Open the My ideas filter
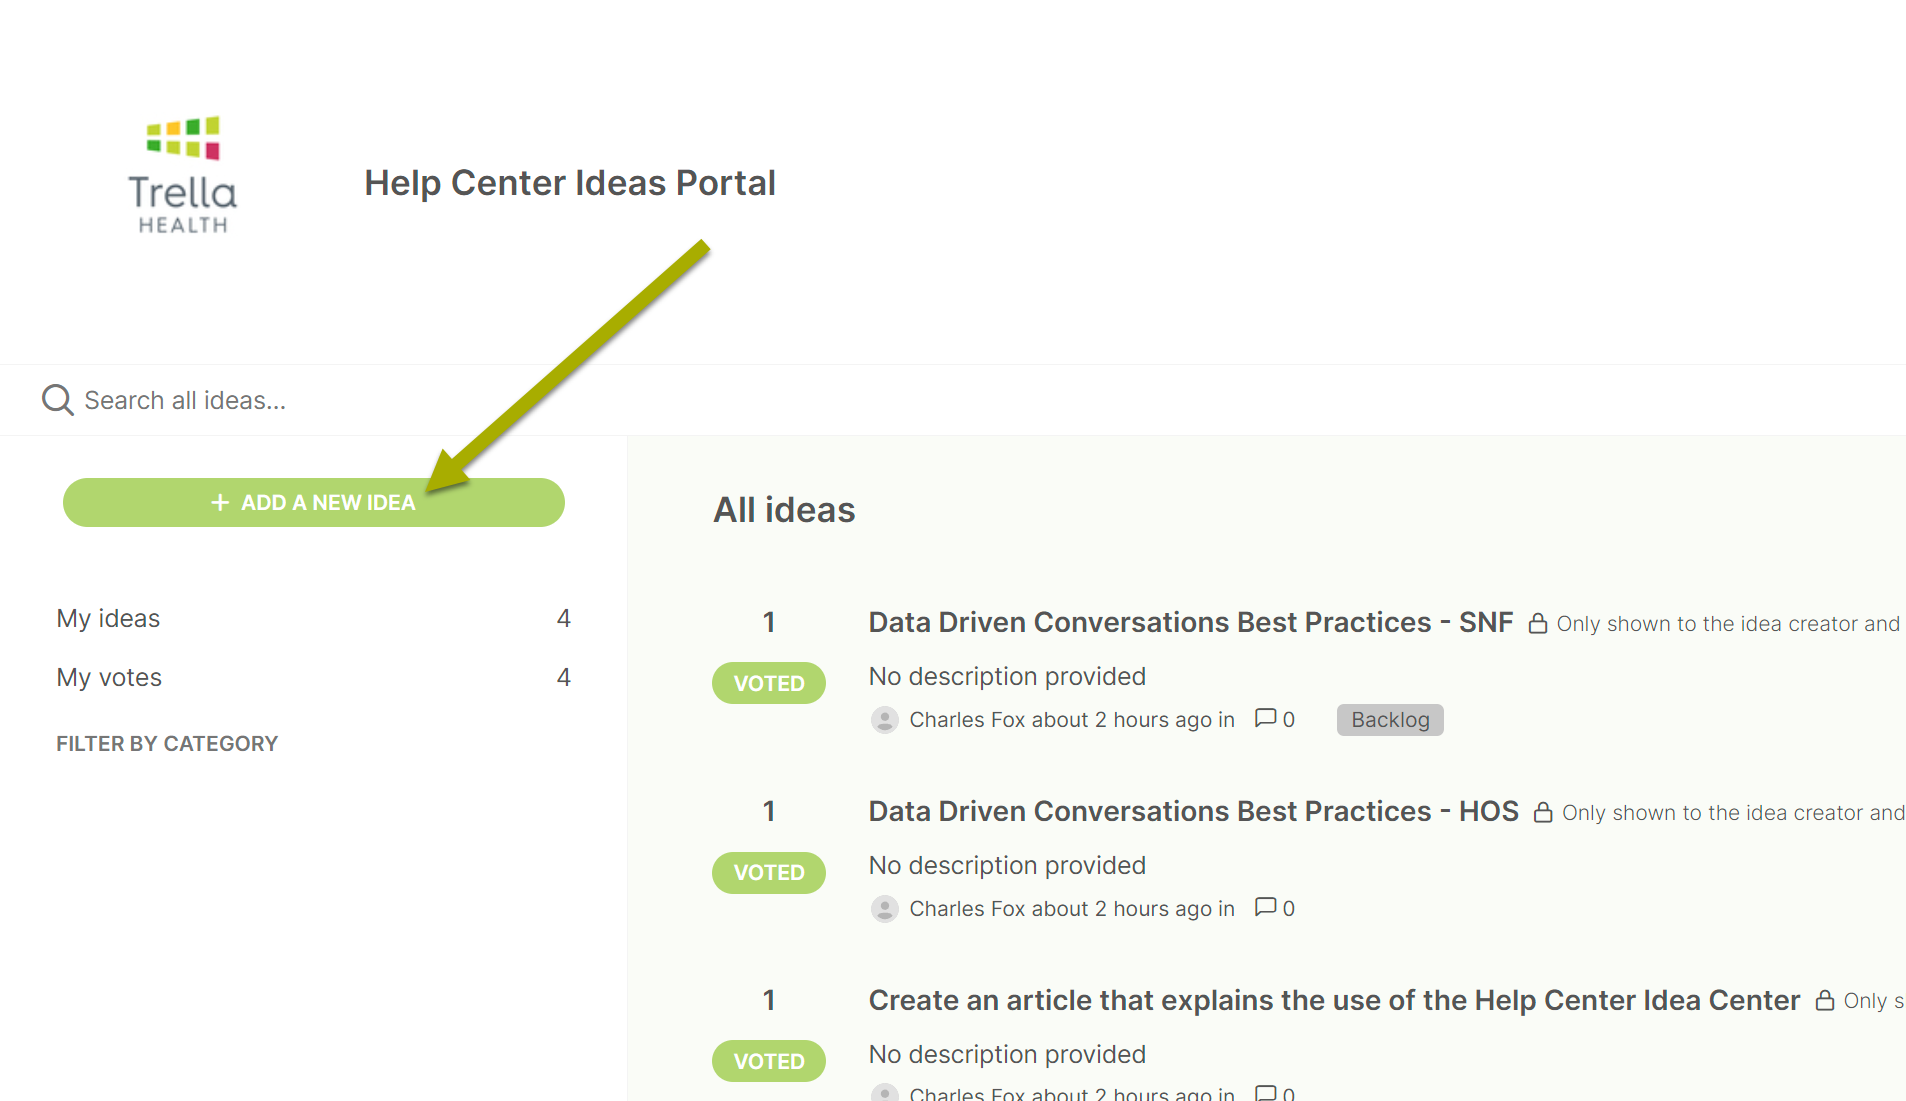 click(313, 619)
